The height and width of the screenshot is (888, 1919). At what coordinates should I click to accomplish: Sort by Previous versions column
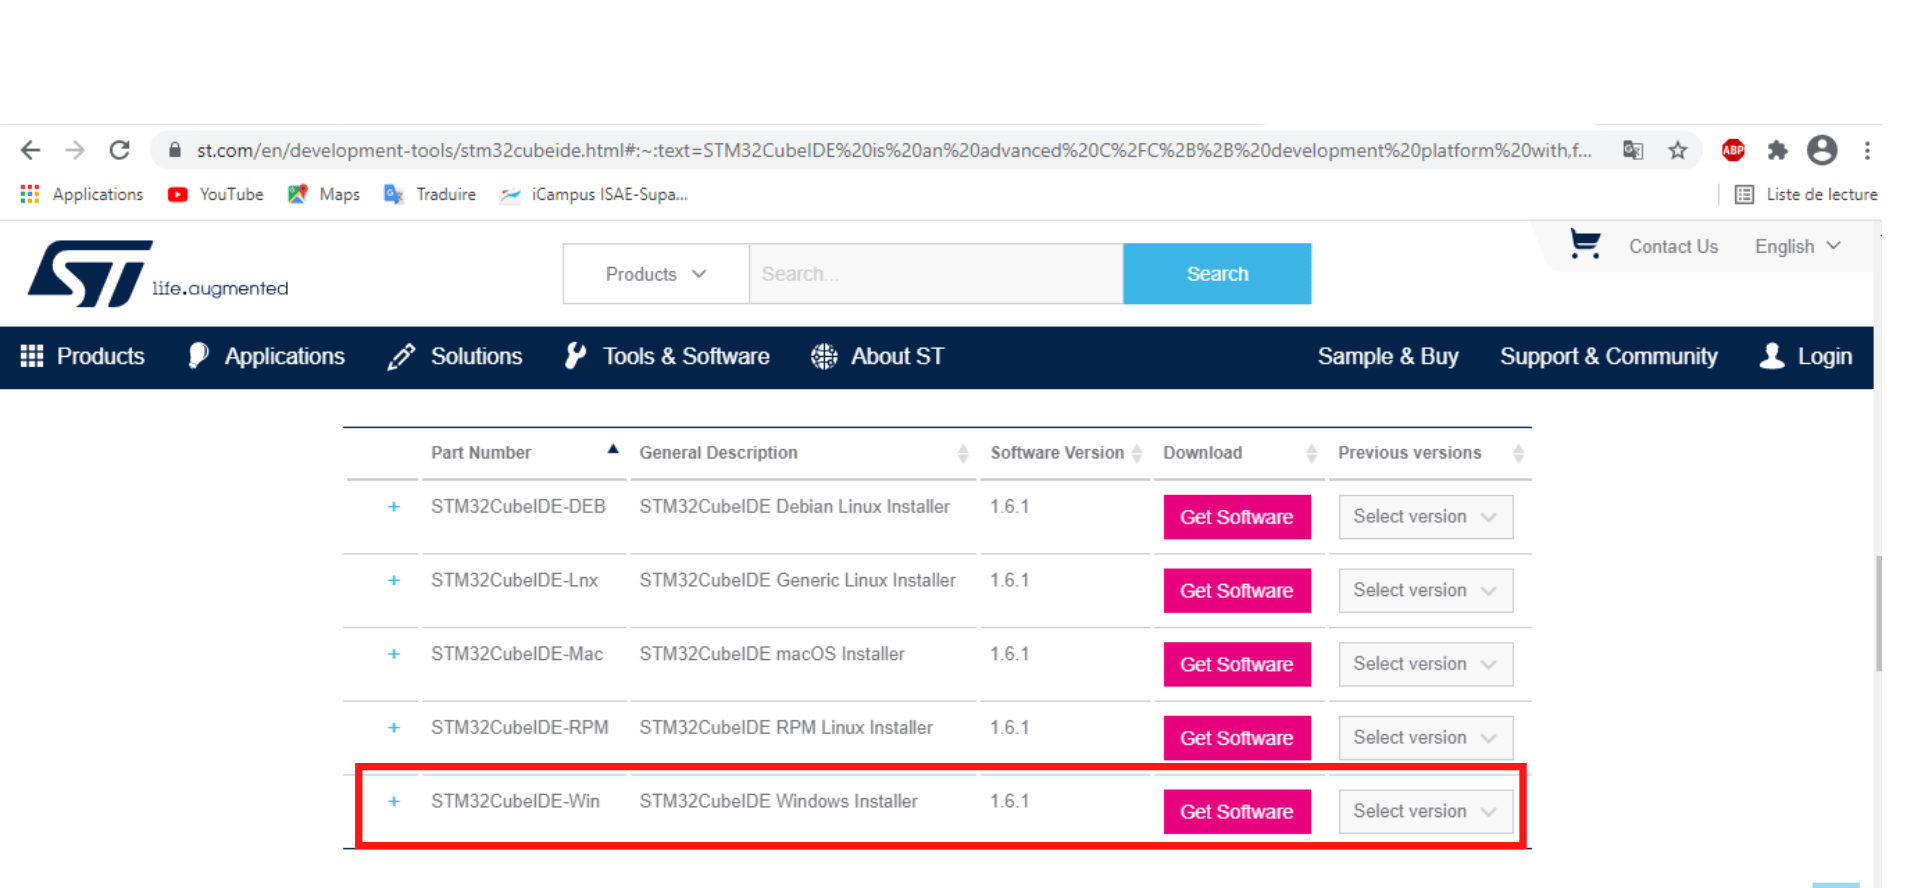coord(1430,452)
